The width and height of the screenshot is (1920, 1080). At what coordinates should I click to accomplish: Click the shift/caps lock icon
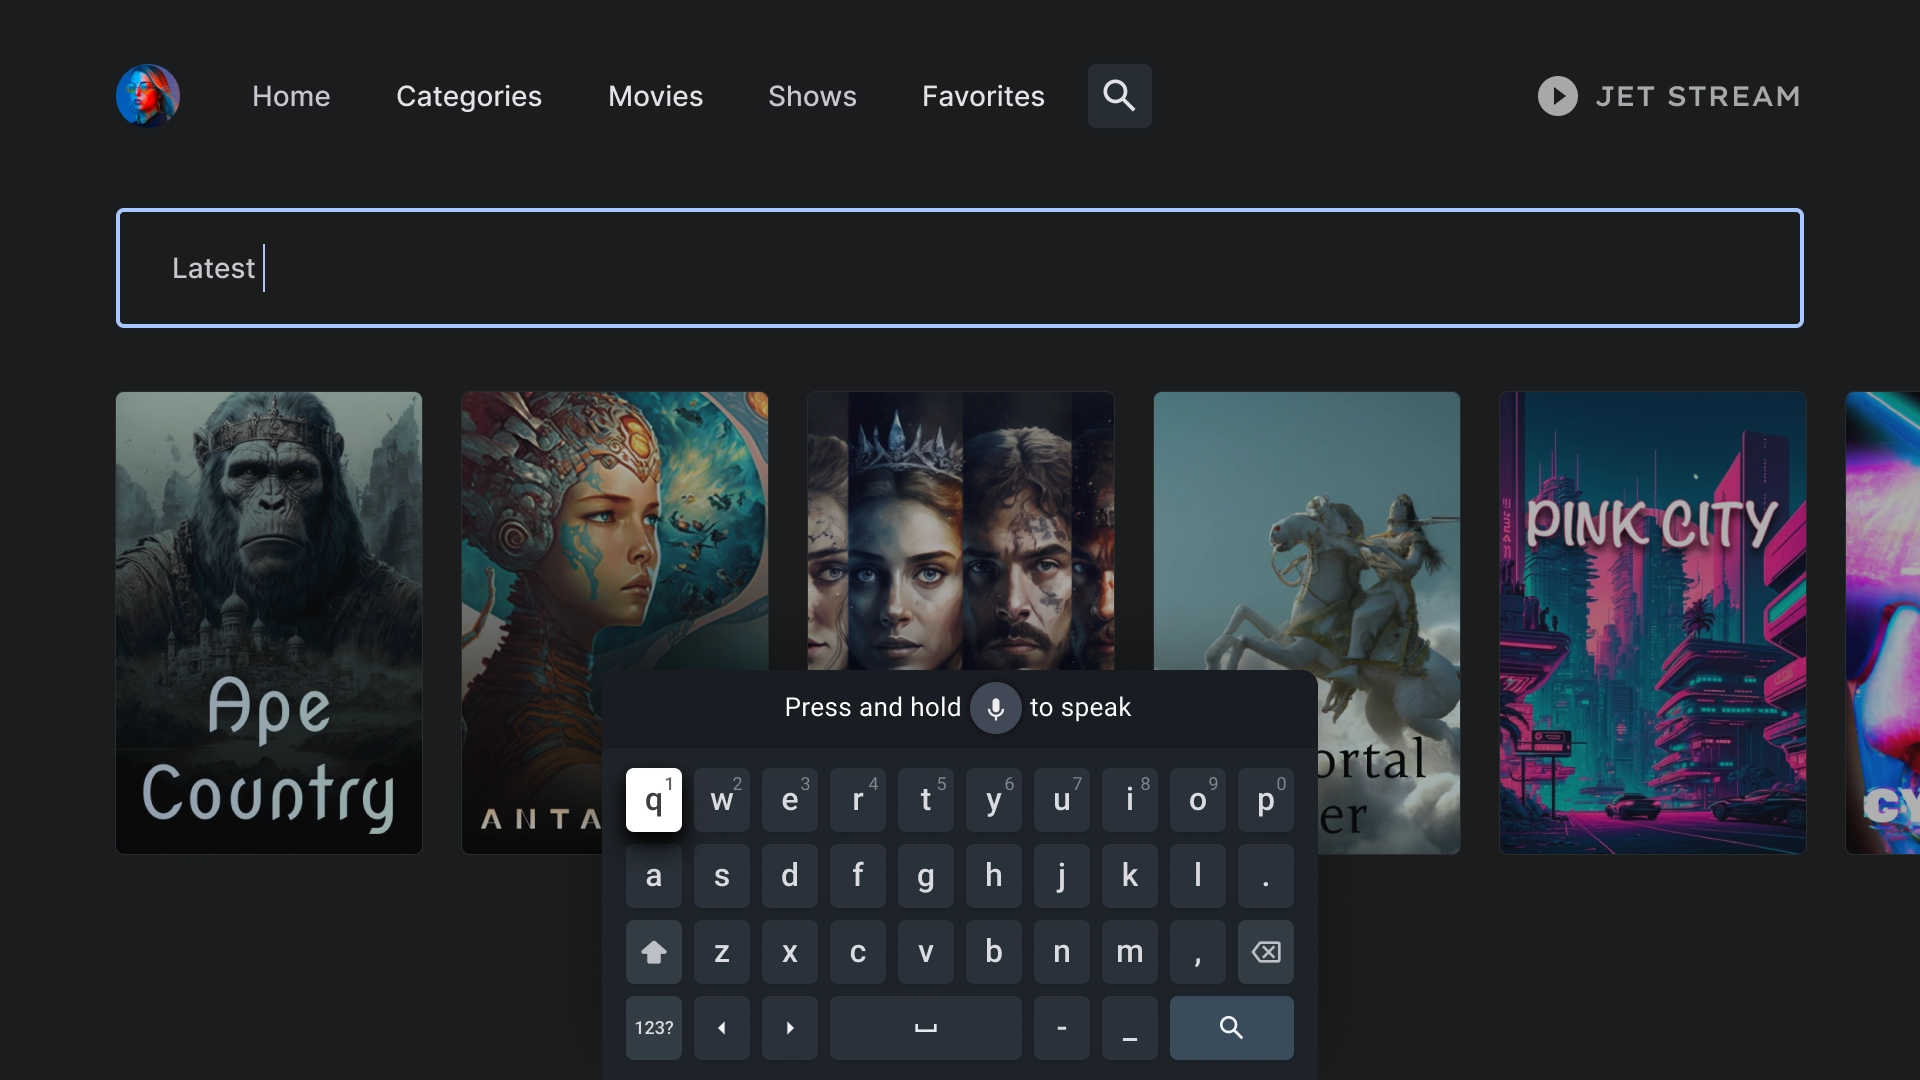(653, 951)
